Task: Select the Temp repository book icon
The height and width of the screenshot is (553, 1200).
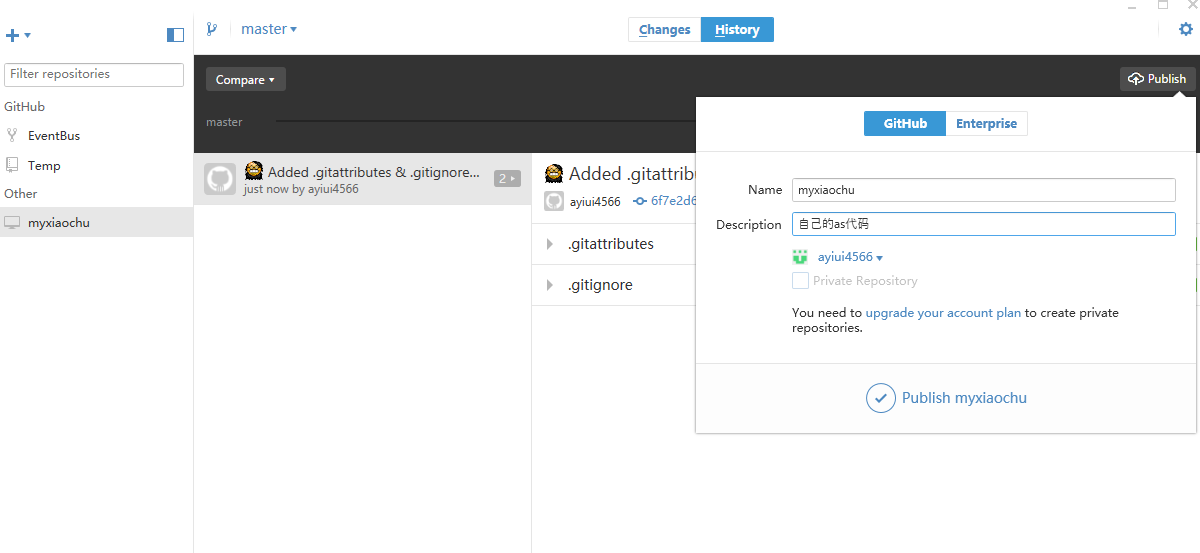Action: 12,165
